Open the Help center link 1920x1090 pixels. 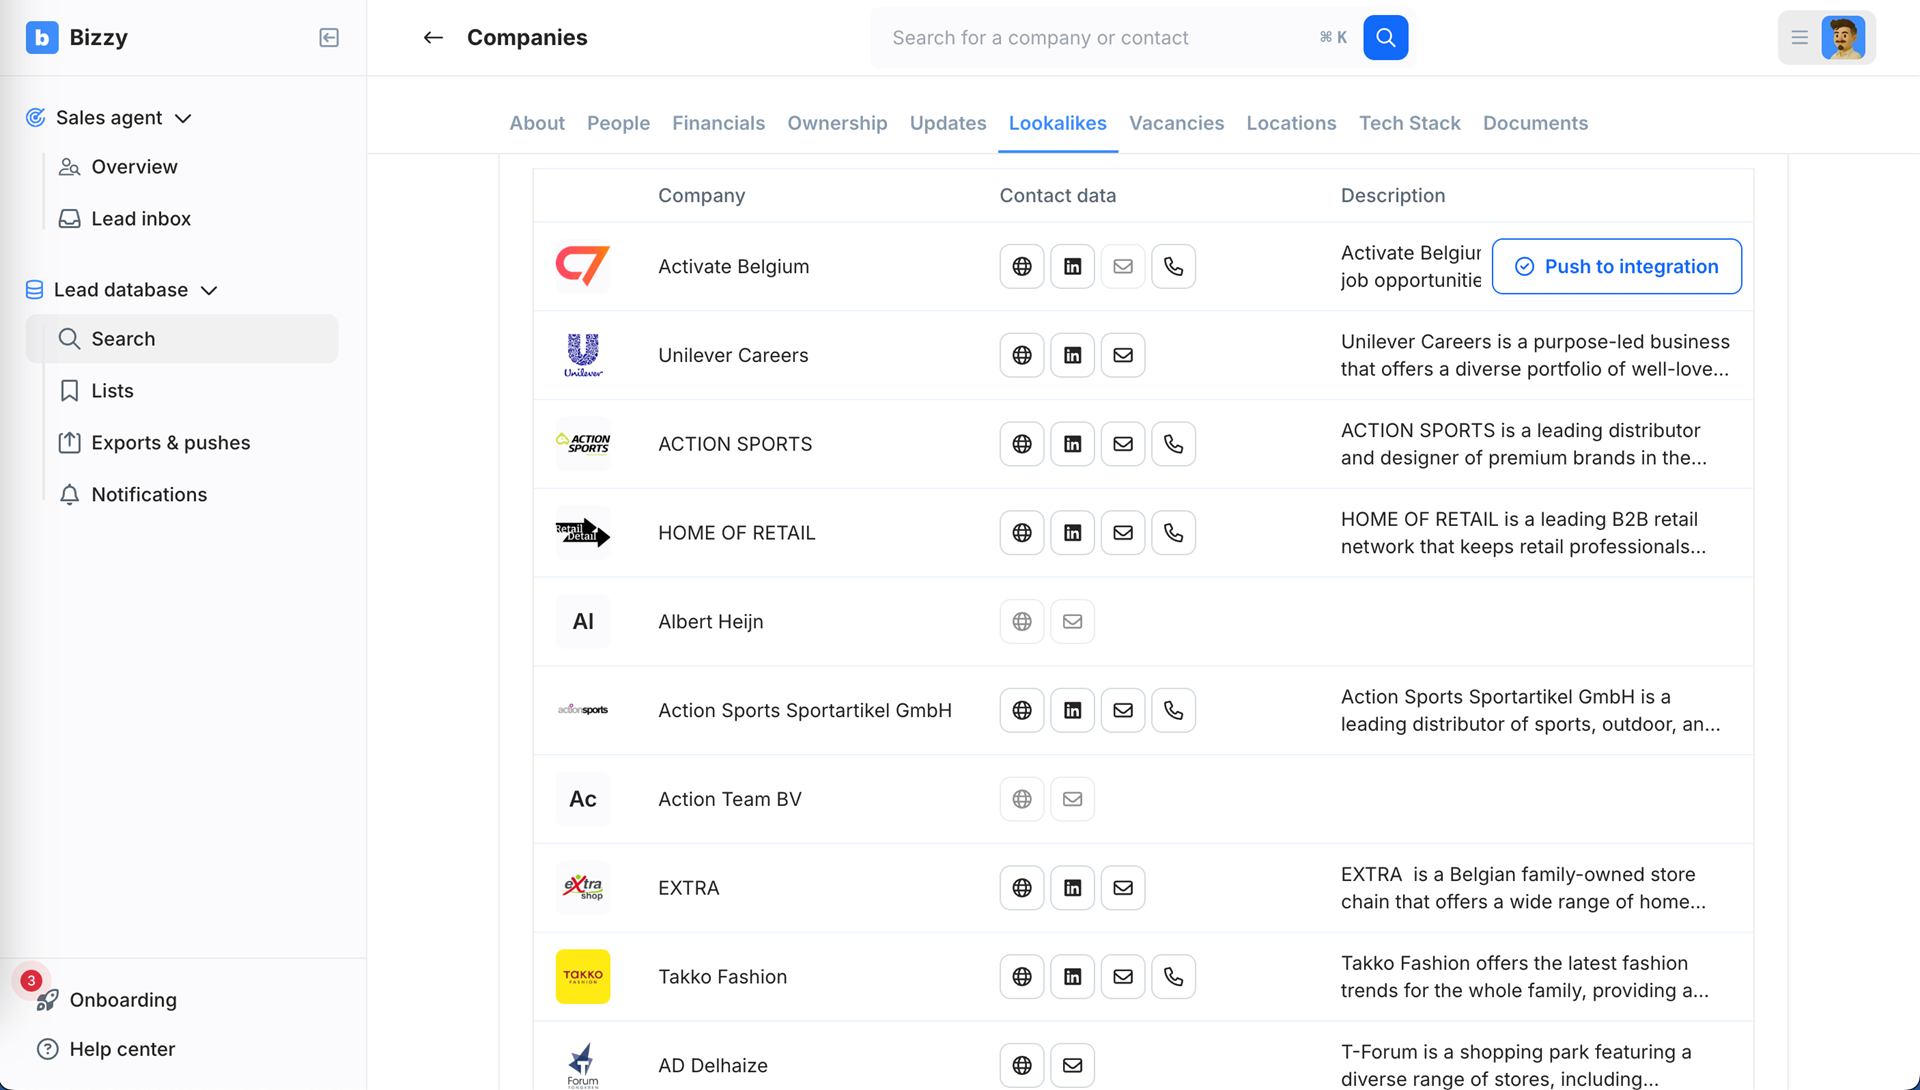coord(122,1049)
